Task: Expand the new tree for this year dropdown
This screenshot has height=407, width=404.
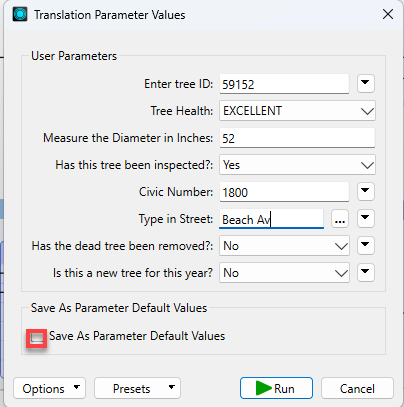Action: coord(284,273)
